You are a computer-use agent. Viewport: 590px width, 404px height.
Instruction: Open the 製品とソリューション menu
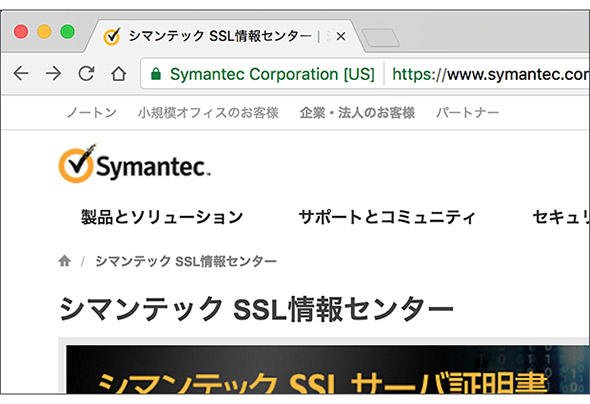162,217
